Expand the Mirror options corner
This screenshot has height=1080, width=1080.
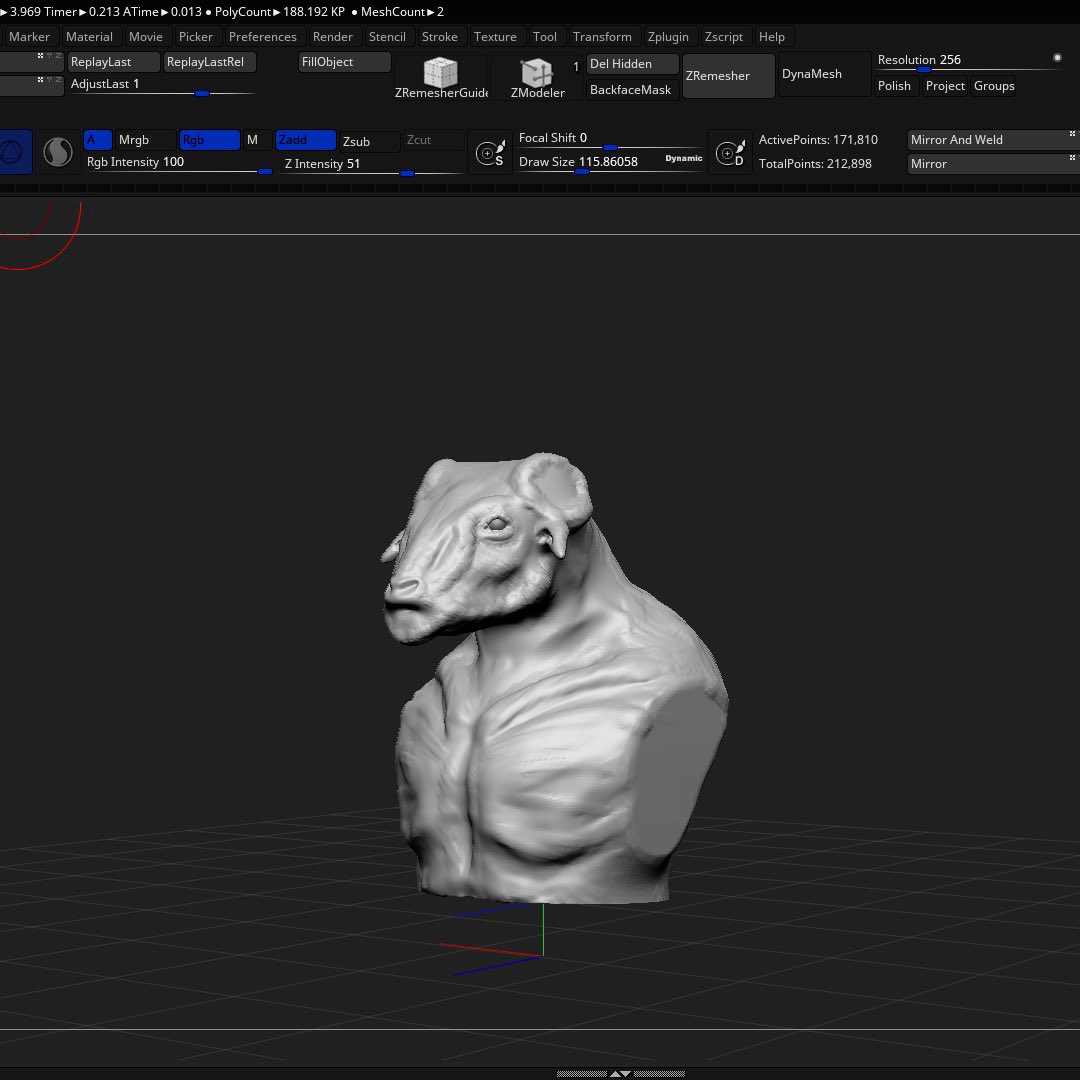[1072, 158]
